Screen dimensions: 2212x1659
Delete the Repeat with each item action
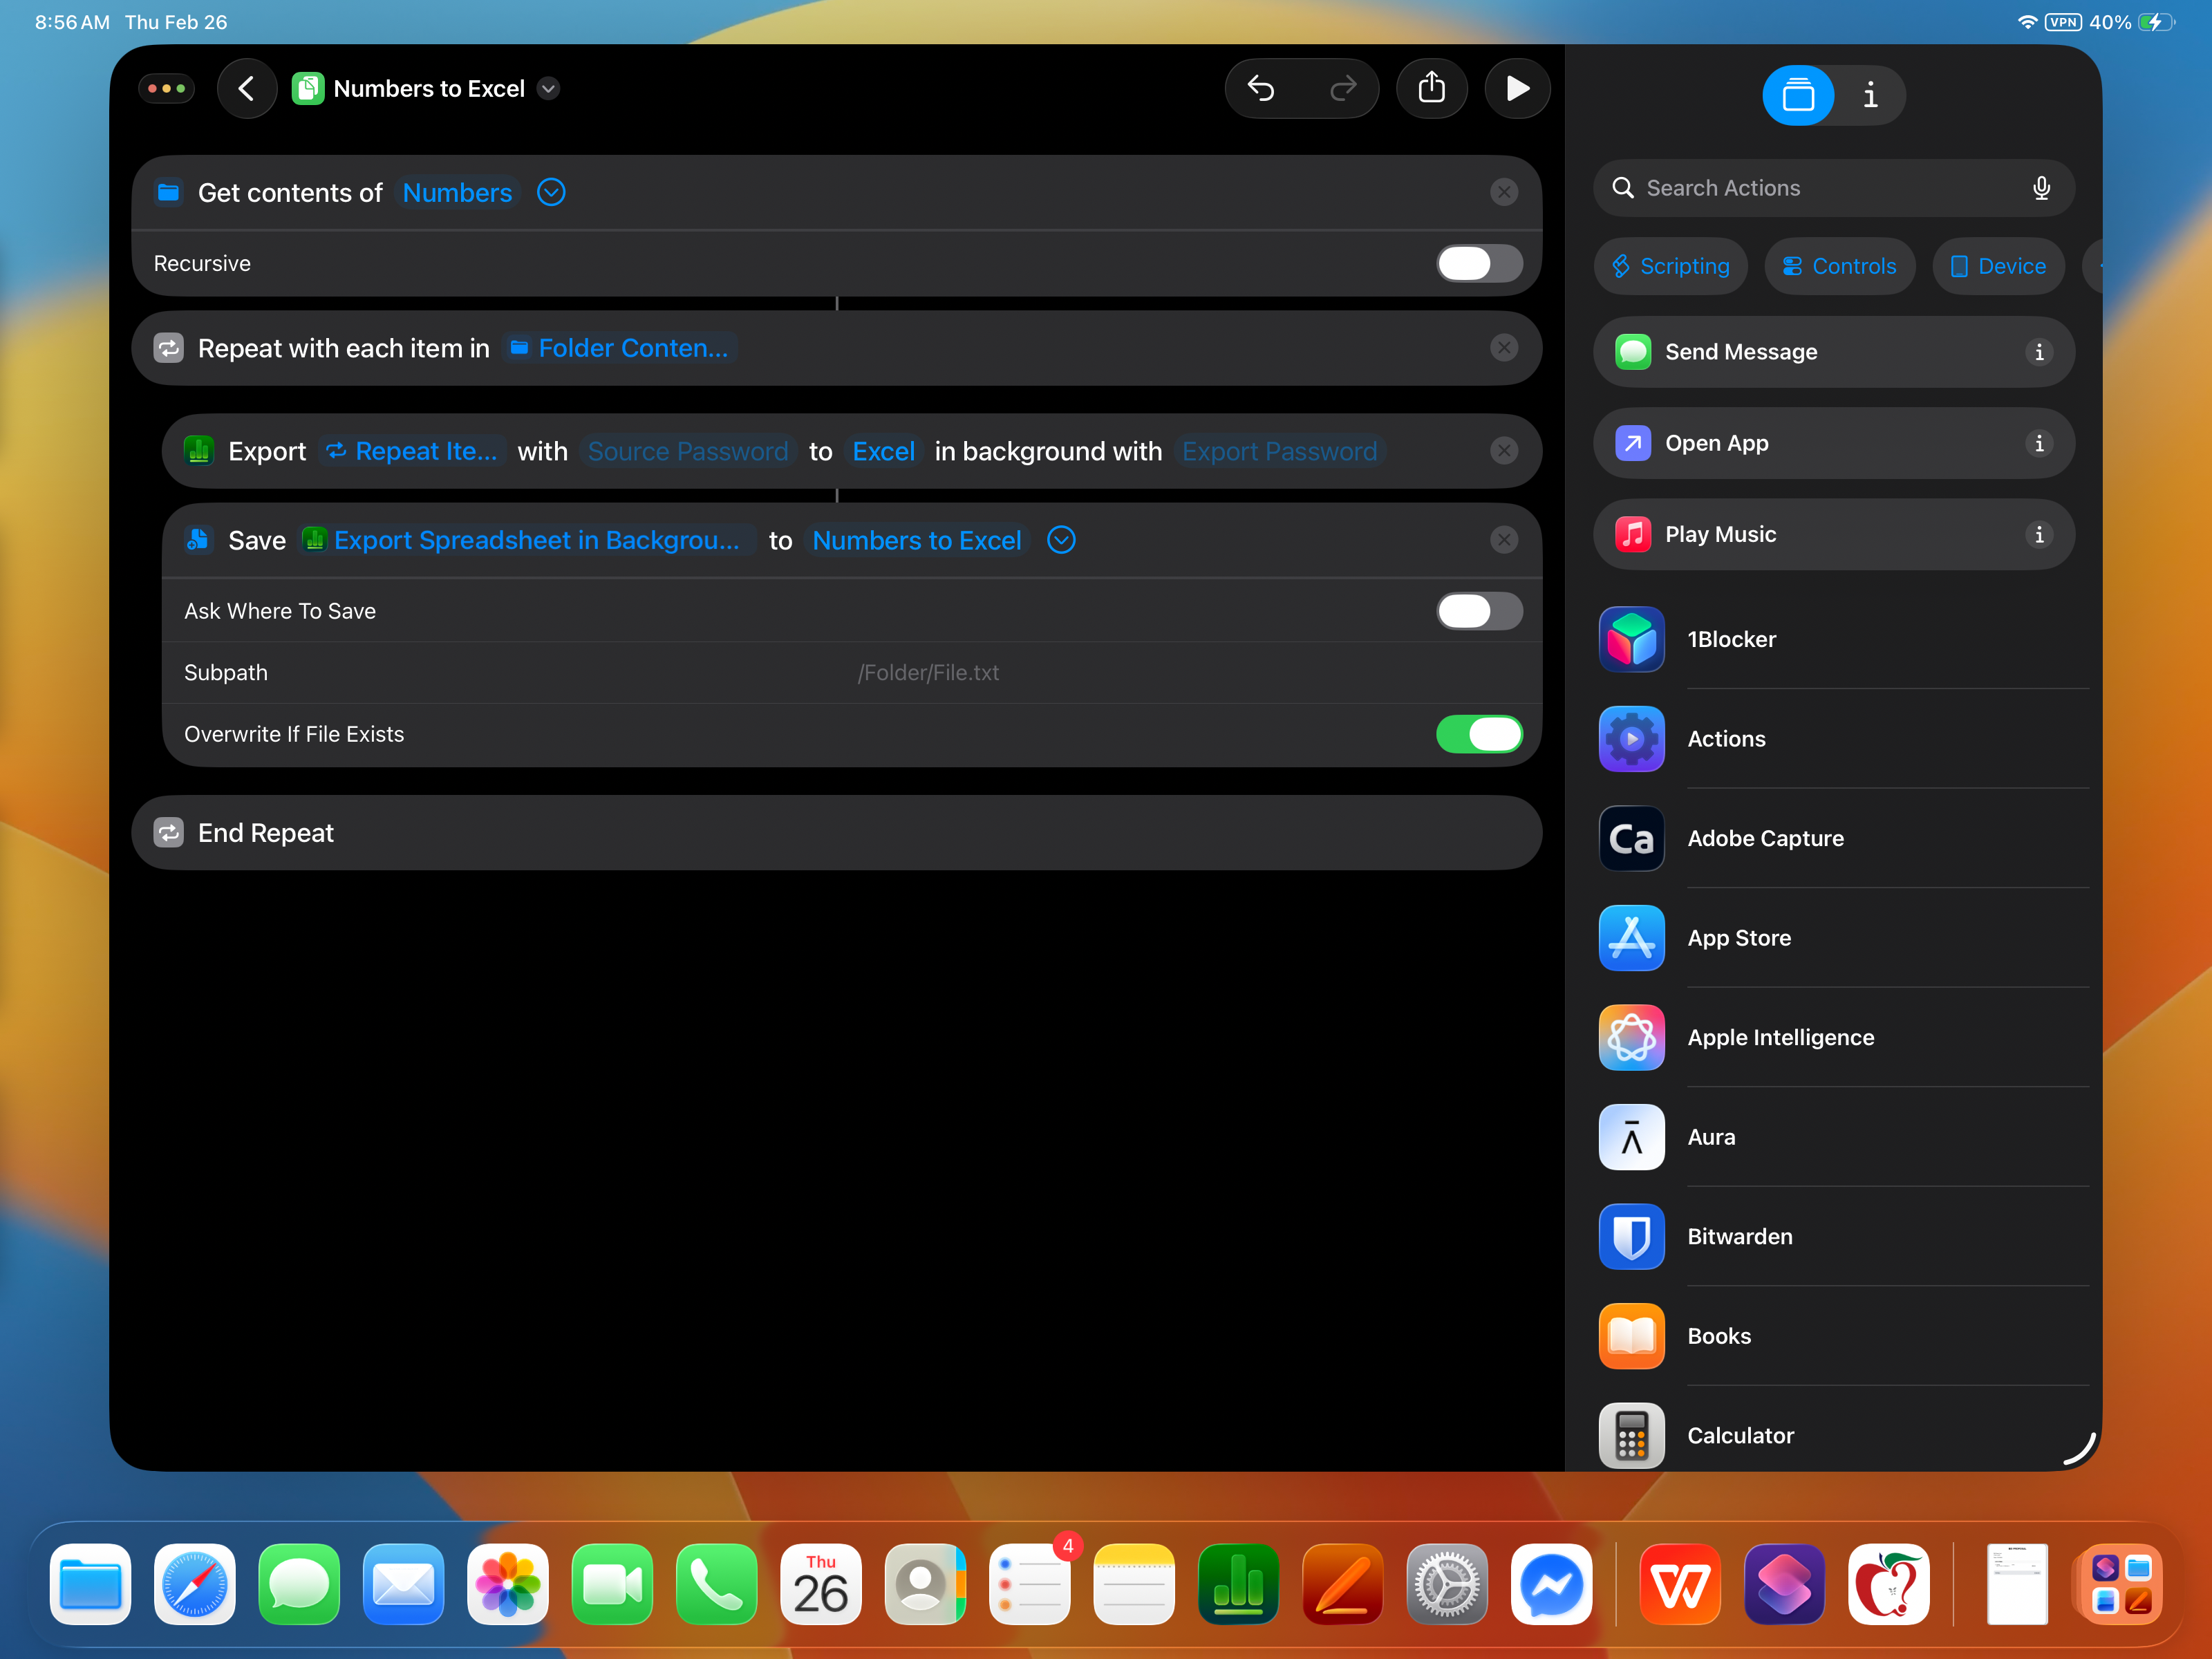pos(1504,348)
